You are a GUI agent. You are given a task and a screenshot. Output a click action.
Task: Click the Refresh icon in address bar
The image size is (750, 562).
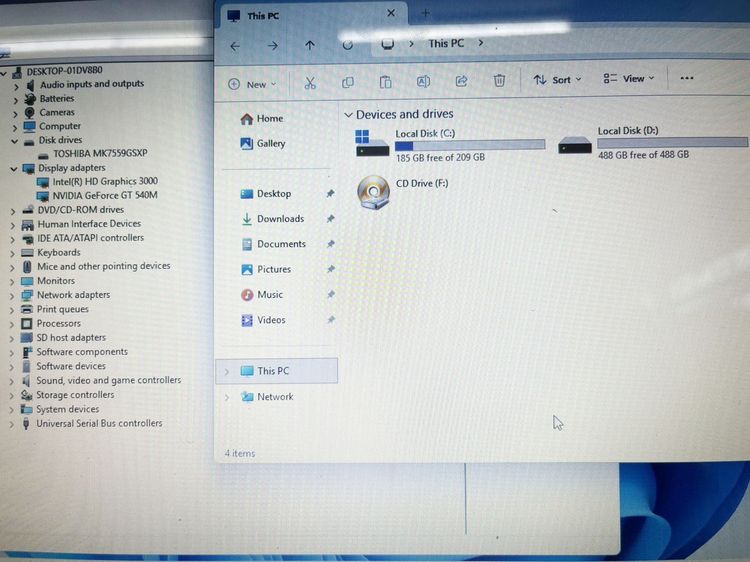tap(348, 45)
